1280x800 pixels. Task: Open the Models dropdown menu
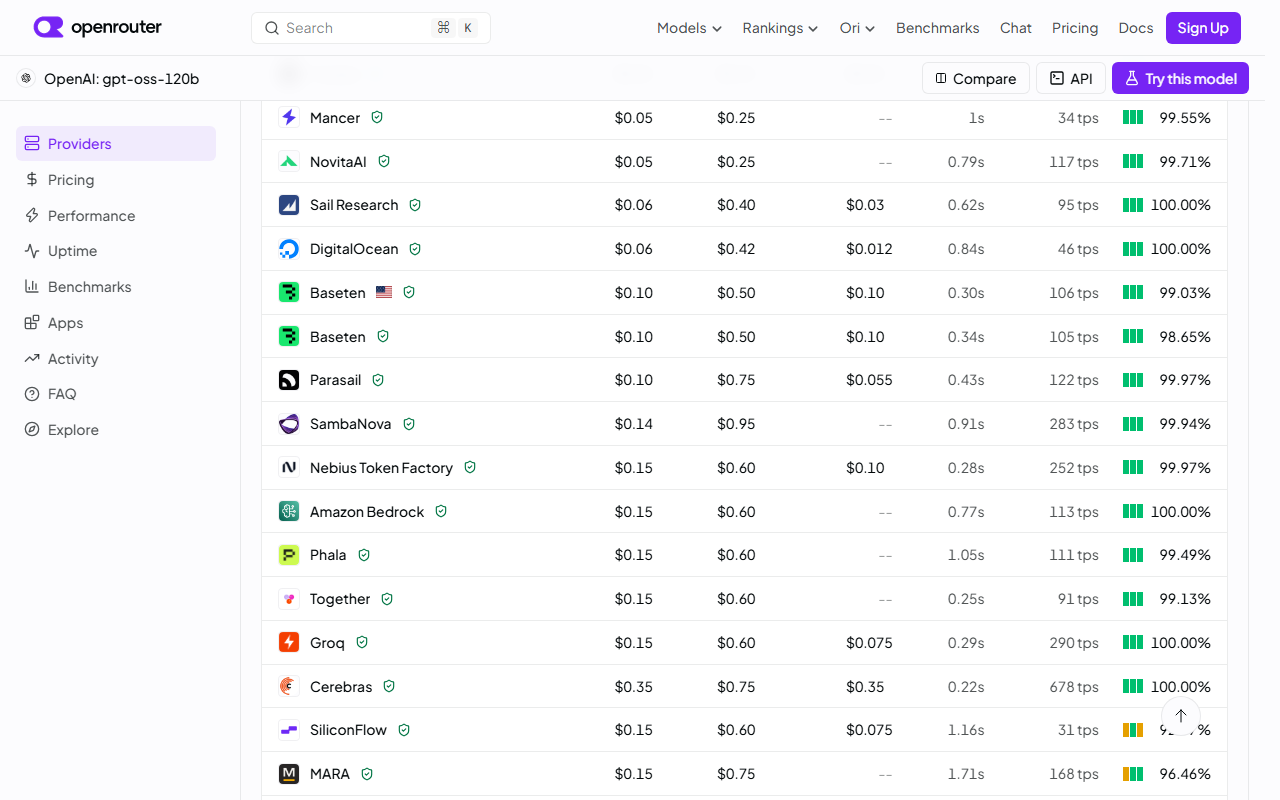click(689, 28)
